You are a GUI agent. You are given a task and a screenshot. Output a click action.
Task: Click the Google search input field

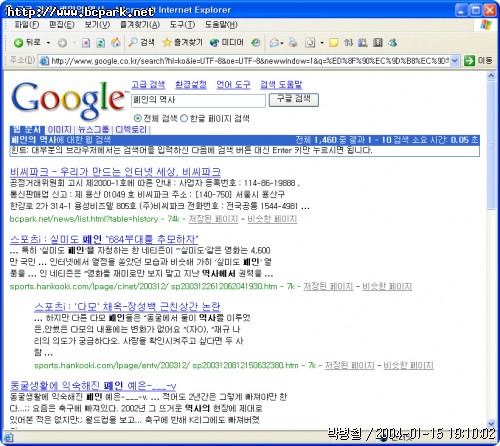(x=198, y=100)
